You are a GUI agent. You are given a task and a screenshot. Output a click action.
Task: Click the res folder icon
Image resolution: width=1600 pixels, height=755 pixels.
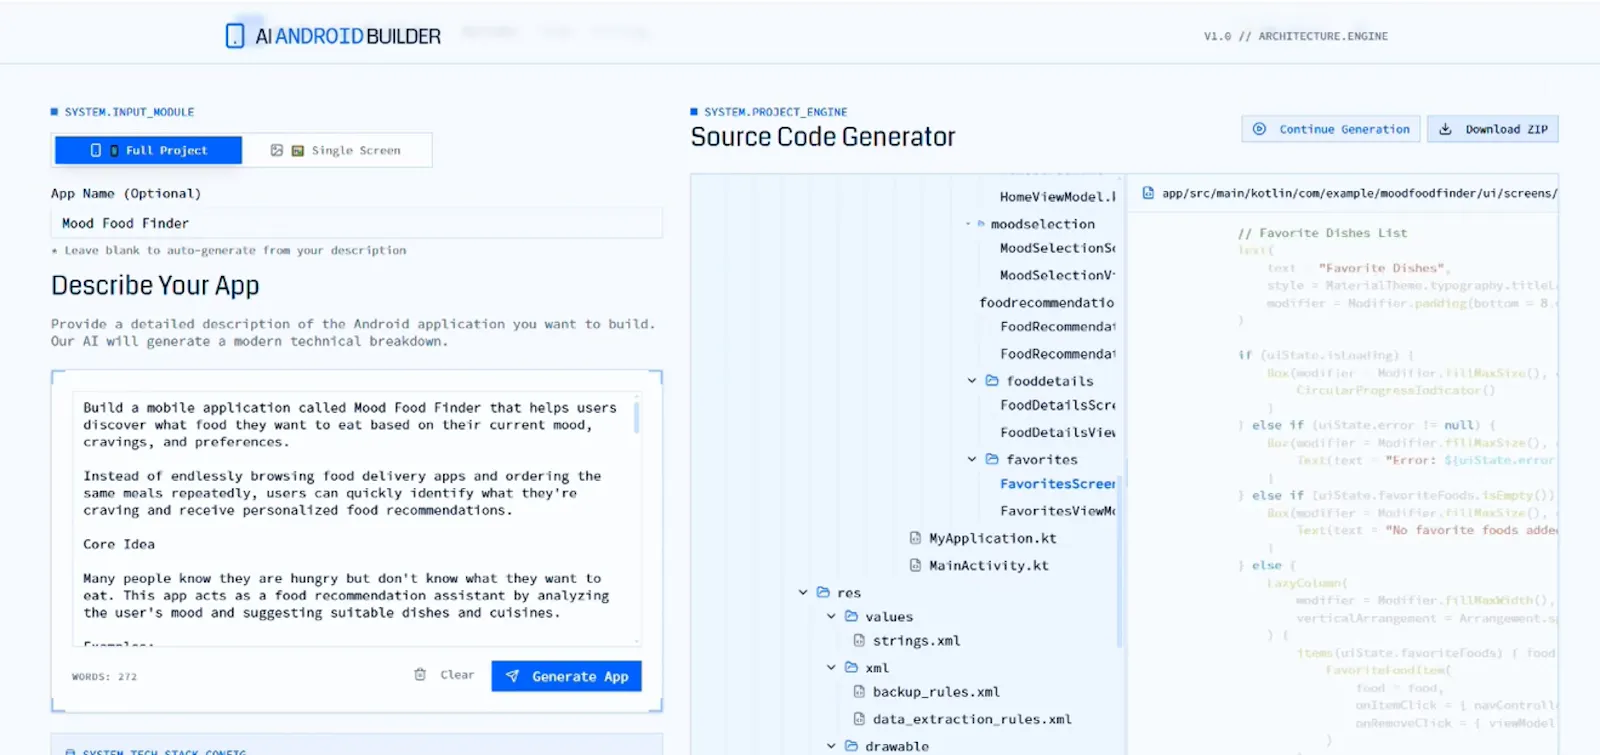point(823,593)
